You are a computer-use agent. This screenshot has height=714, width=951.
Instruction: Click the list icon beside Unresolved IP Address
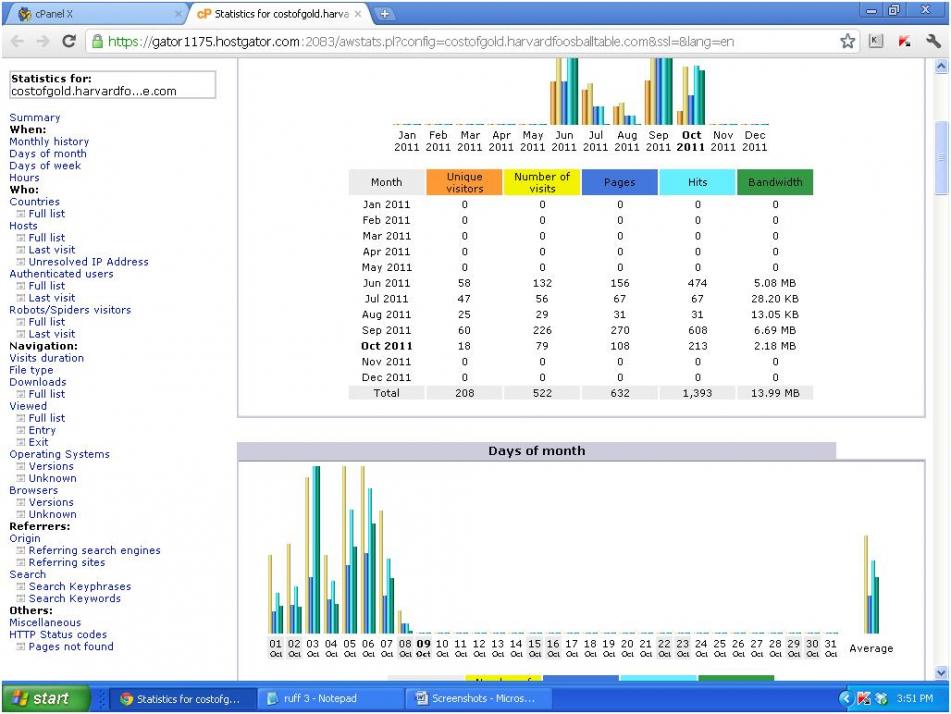point(20,262)
